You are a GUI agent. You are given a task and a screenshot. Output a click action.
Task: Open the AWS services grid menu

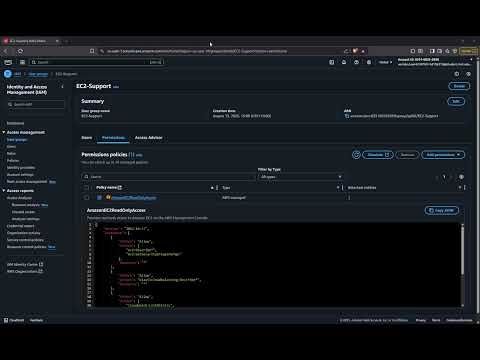click(22, 62)
